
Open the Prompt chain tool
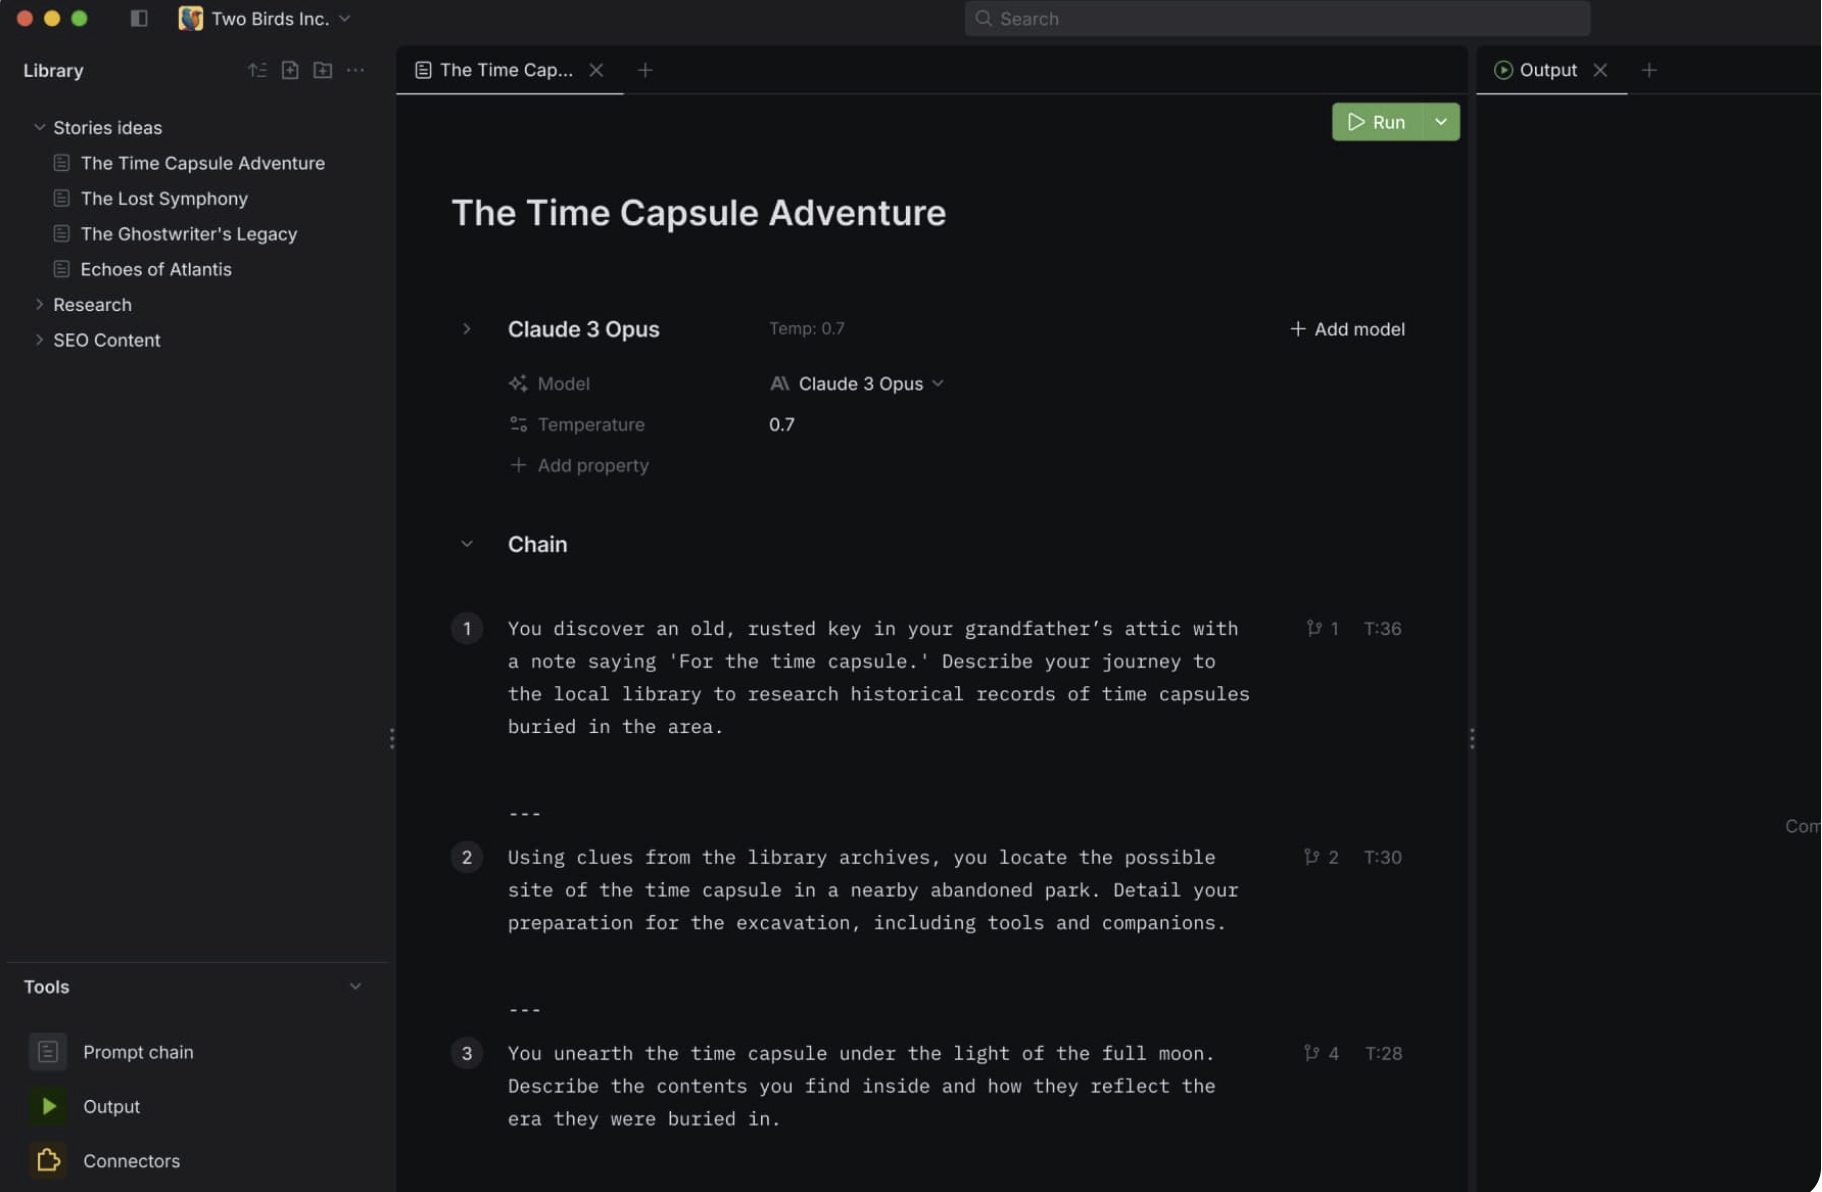138,1052
